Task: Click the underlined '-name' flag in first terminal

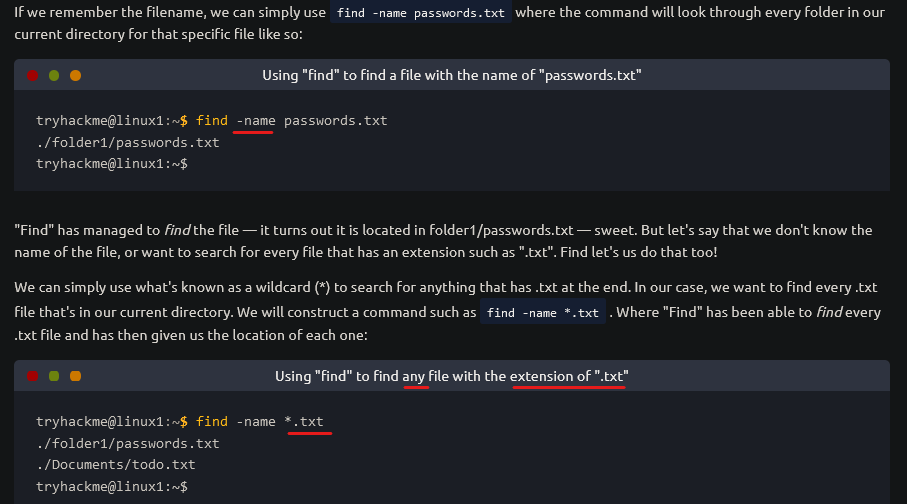Action: click(256, 121)
